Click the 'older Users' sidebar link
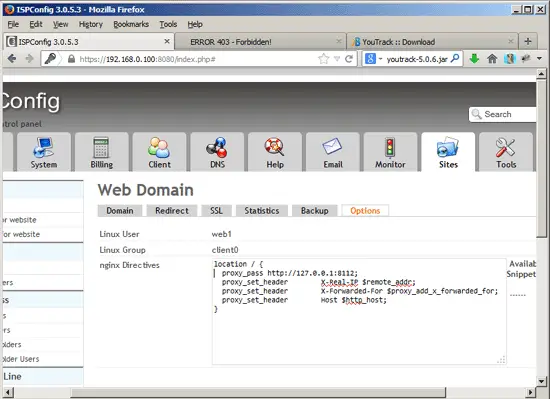550x399 pixels. click(x=20, y=359)
